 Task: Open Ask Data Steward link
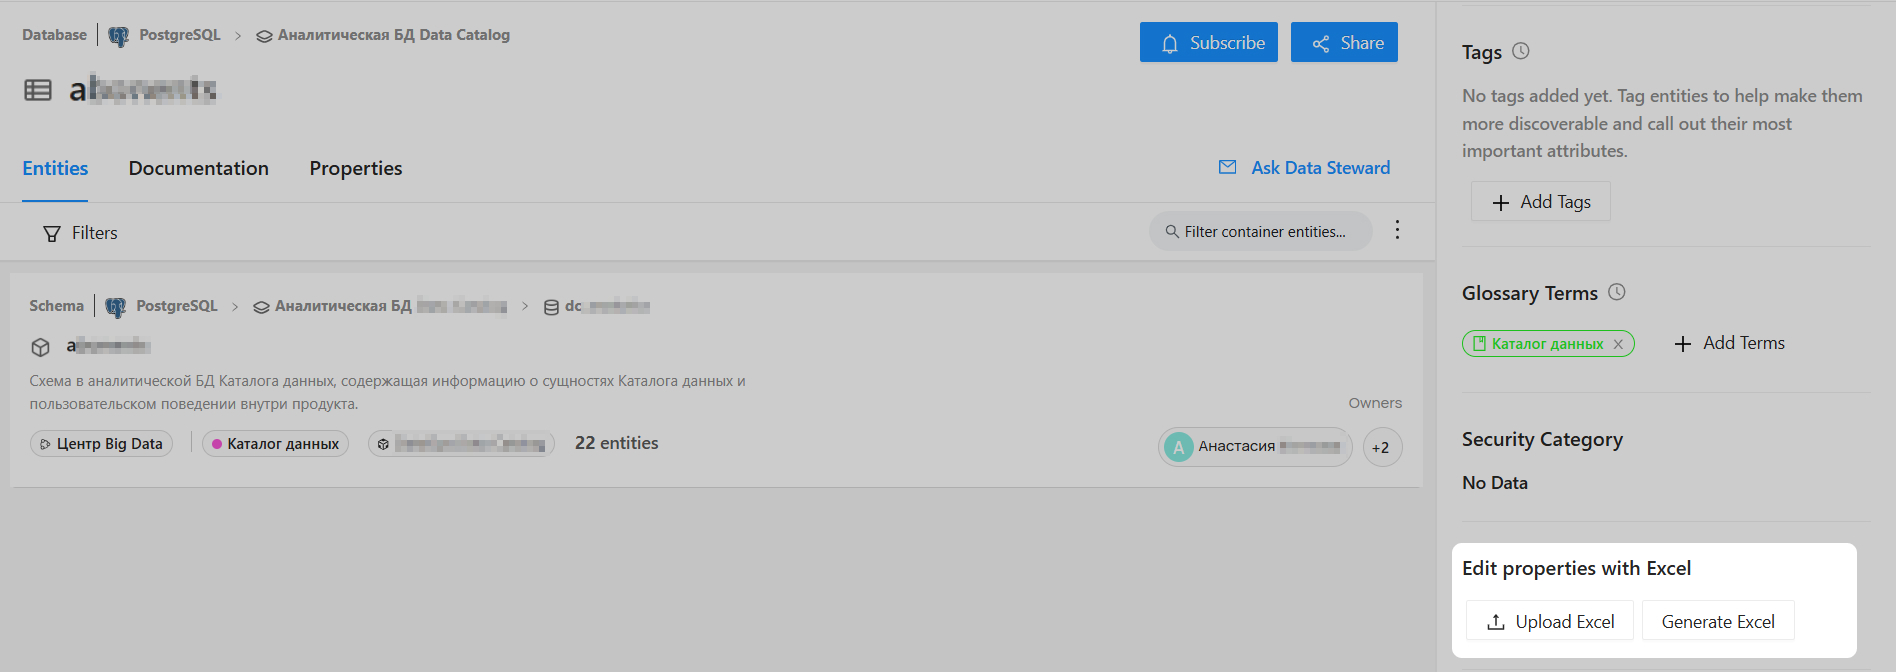point(1304,168)
